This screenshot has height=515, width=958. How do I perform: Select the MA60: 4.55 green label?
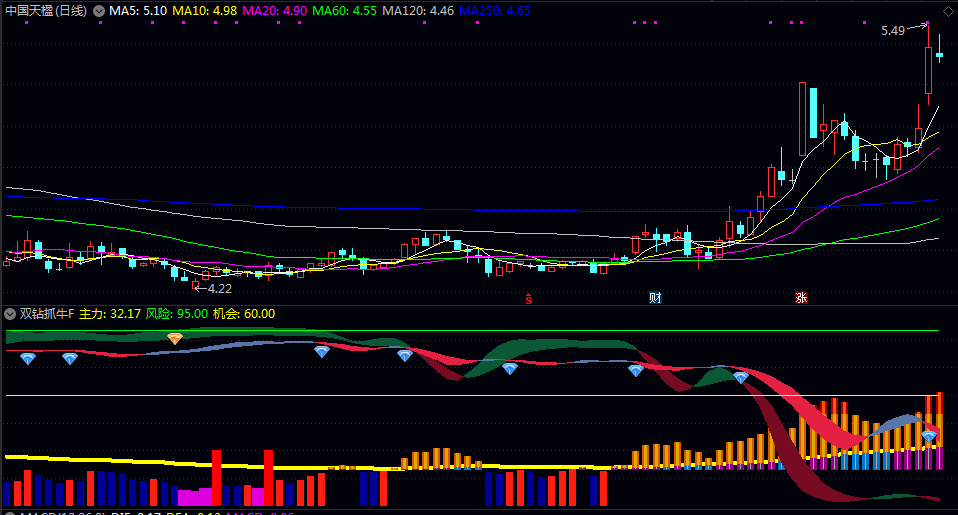346,11
